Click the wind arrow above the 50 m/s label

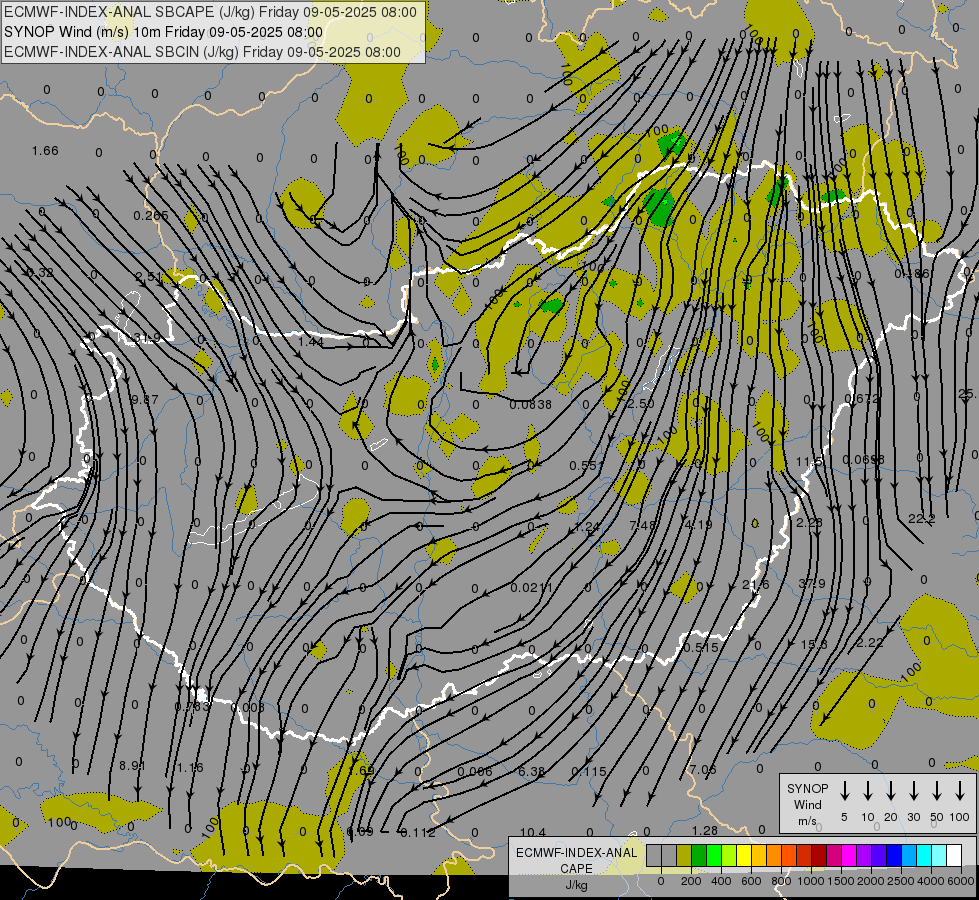(937, 791)
